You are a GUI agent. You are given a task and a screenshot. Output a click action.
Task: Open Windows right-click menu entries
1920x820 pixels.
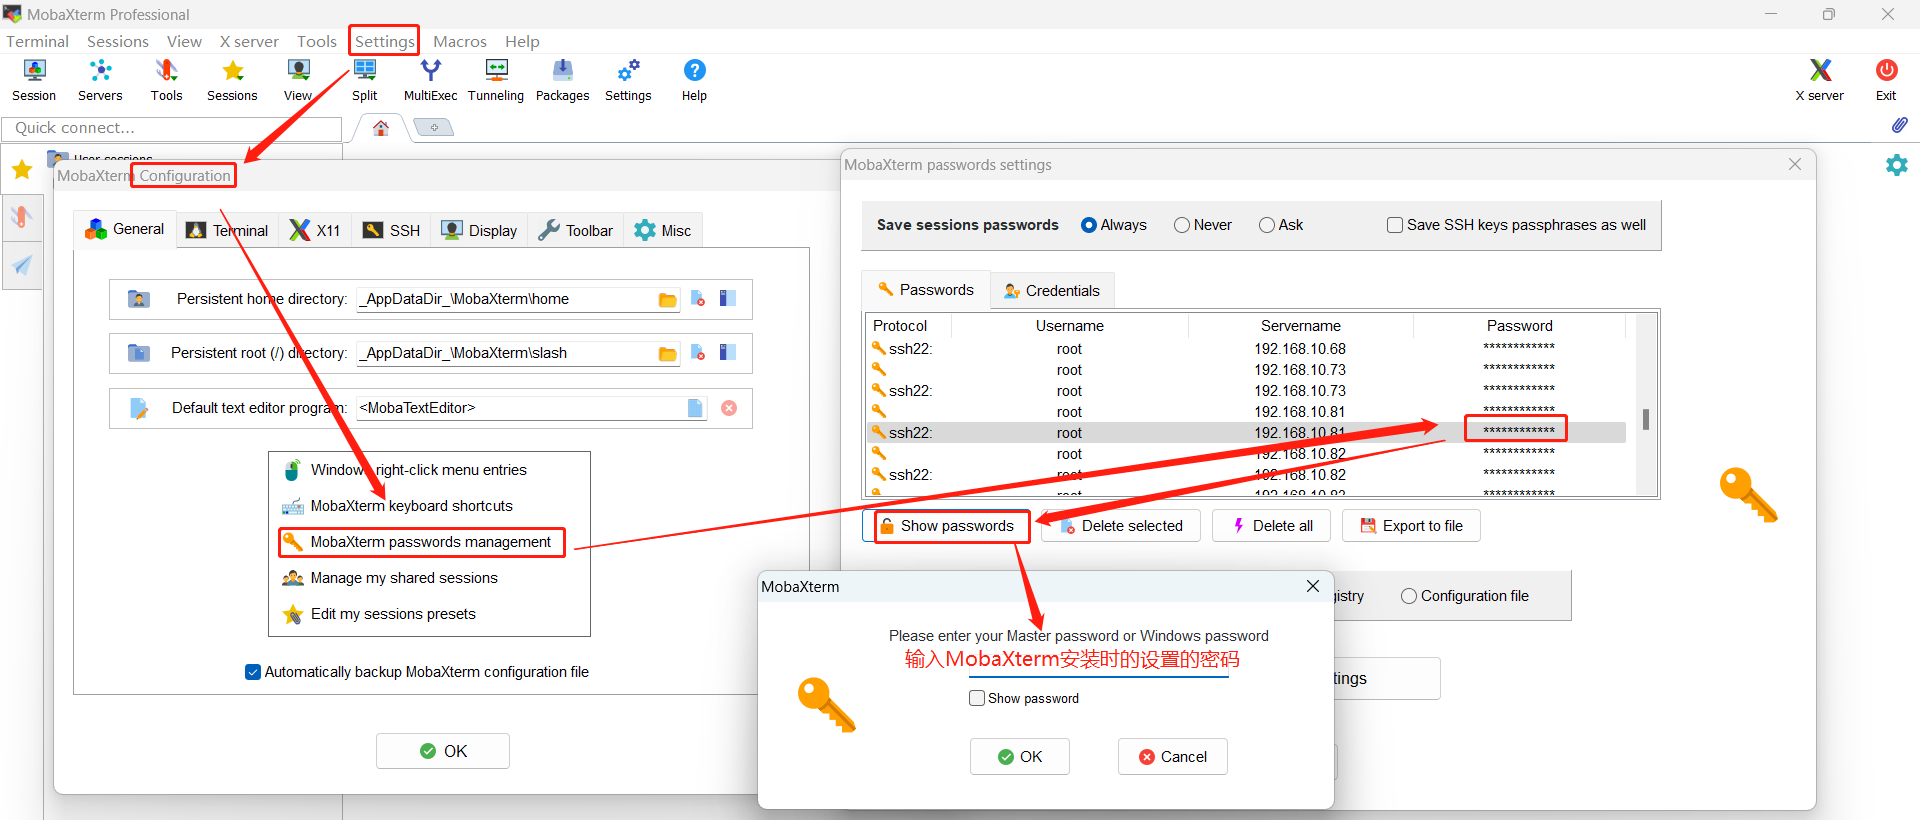418,470
